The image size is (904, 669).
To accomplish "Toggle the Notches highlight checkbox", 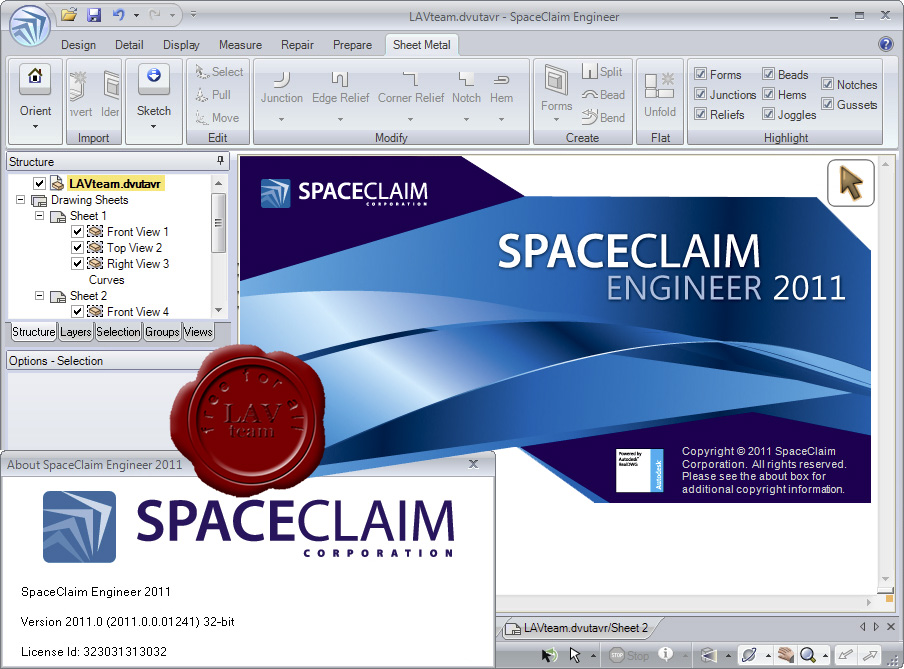I will pyautogui.click(x=827, y=84).
